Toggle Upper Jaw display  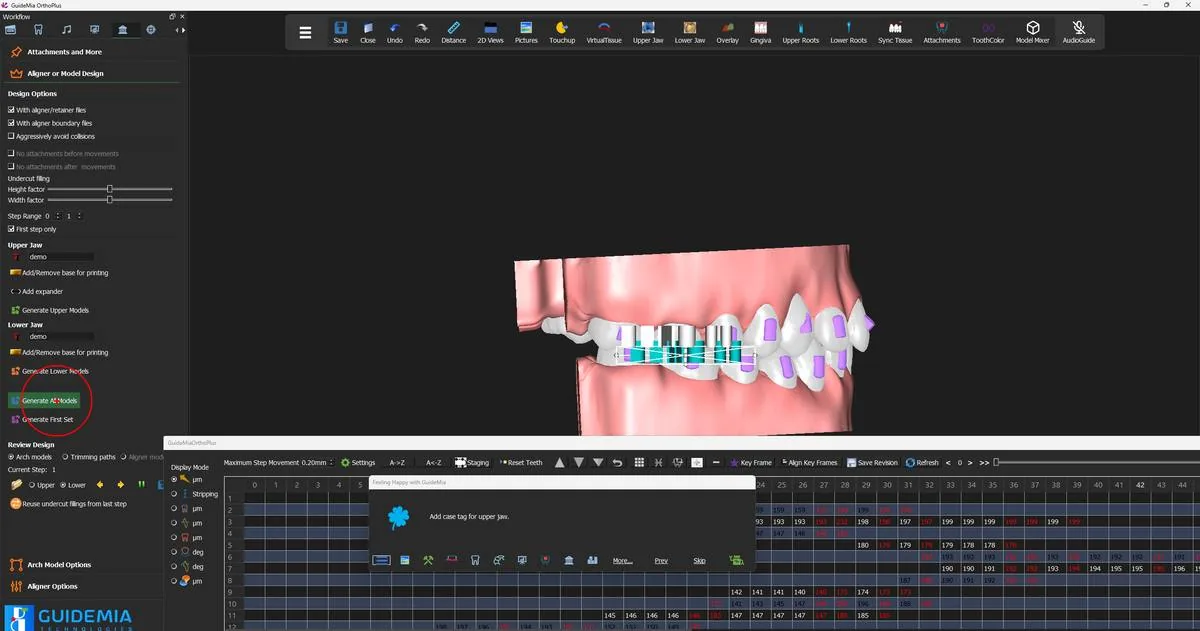(648, 32)
